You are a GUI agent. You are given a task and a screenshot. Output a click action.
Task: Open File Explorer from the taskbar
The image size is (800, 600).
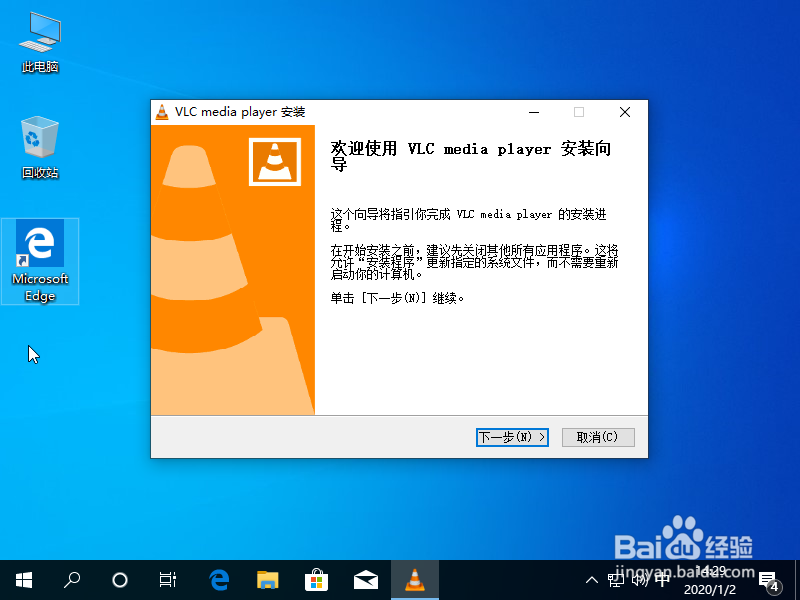(x=267, y=580)
